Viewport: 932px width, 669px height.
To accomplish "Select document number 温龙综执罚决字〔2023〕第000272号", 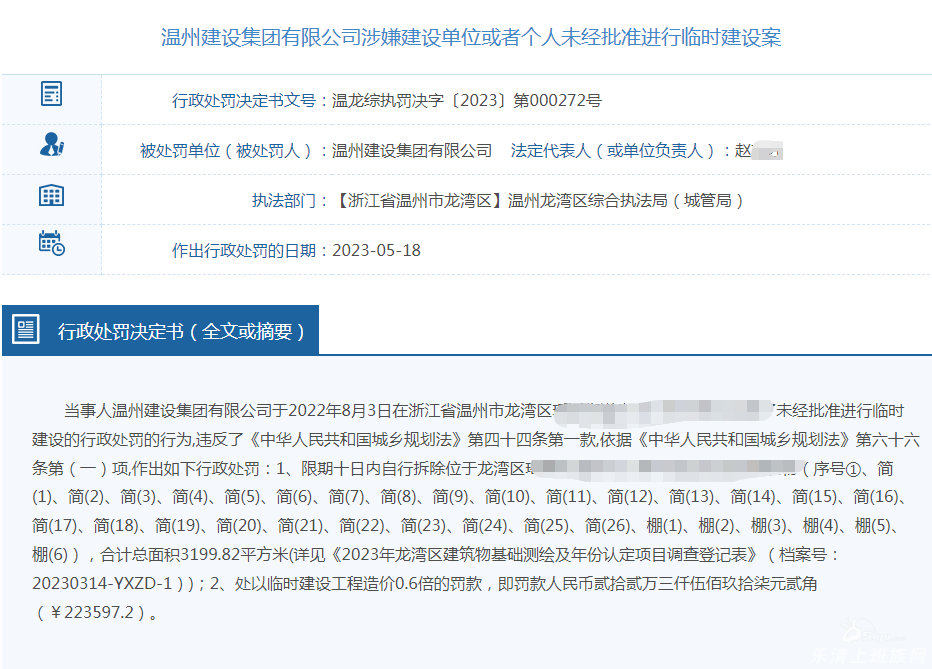I will [x=467, y=100].
